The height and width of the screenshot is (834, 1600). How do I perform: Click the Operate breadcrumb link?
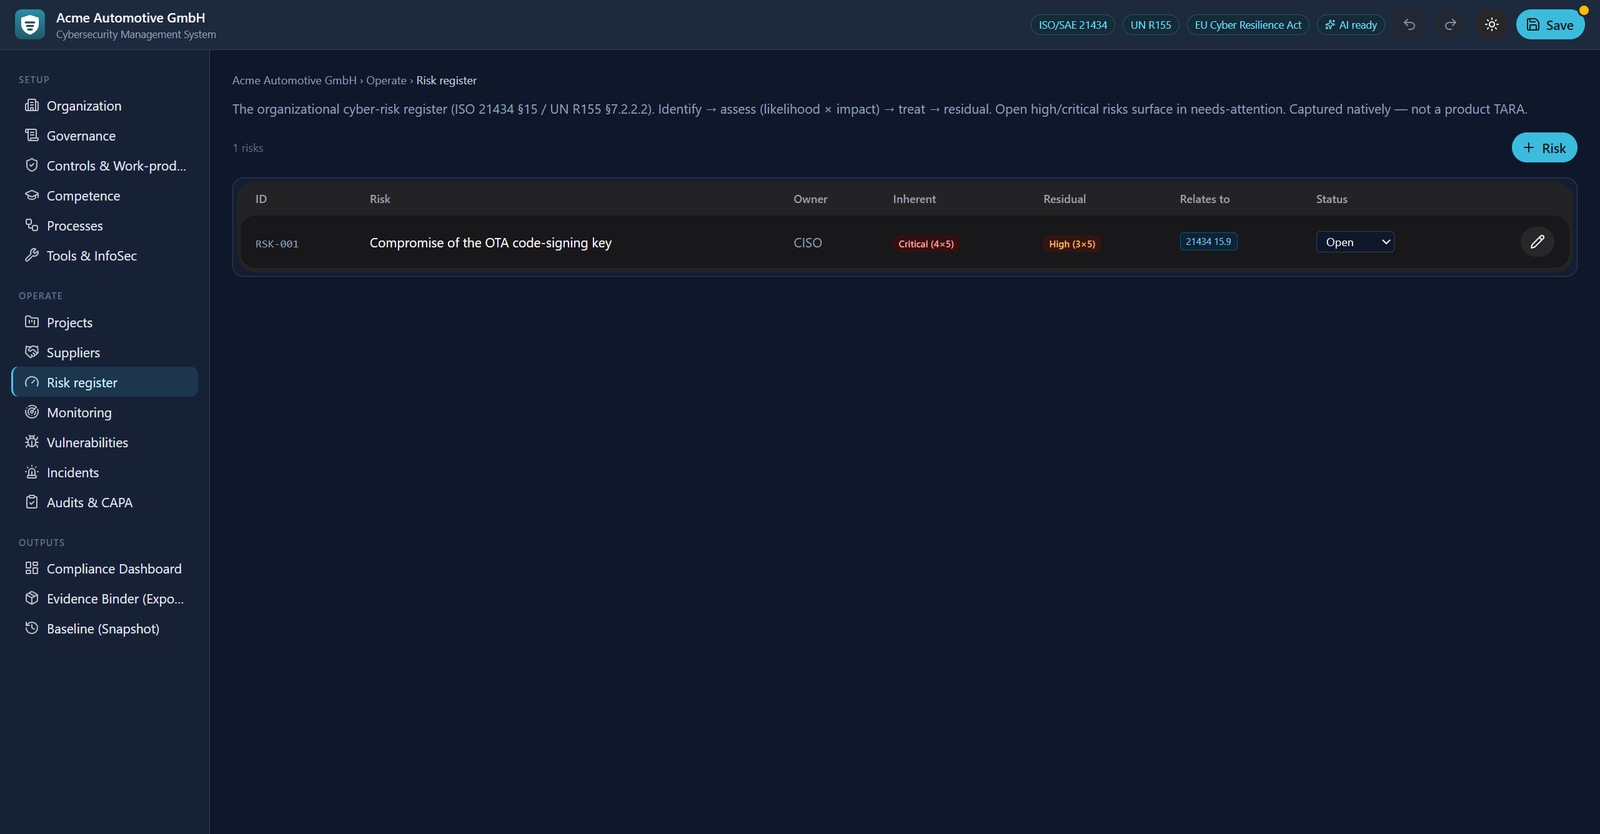point(386,81)
